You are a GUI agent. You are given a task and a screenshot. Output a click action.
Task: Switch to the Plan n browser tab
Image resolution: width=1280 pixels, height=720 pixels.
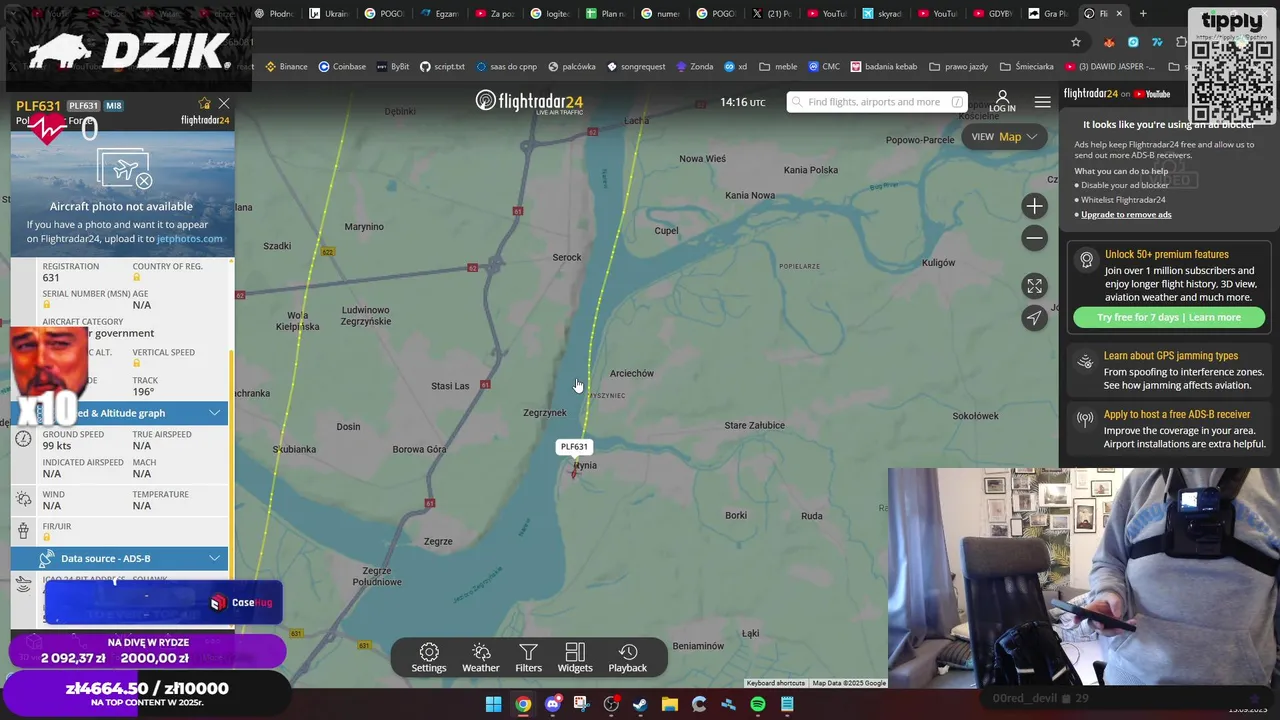click(606, 14)
